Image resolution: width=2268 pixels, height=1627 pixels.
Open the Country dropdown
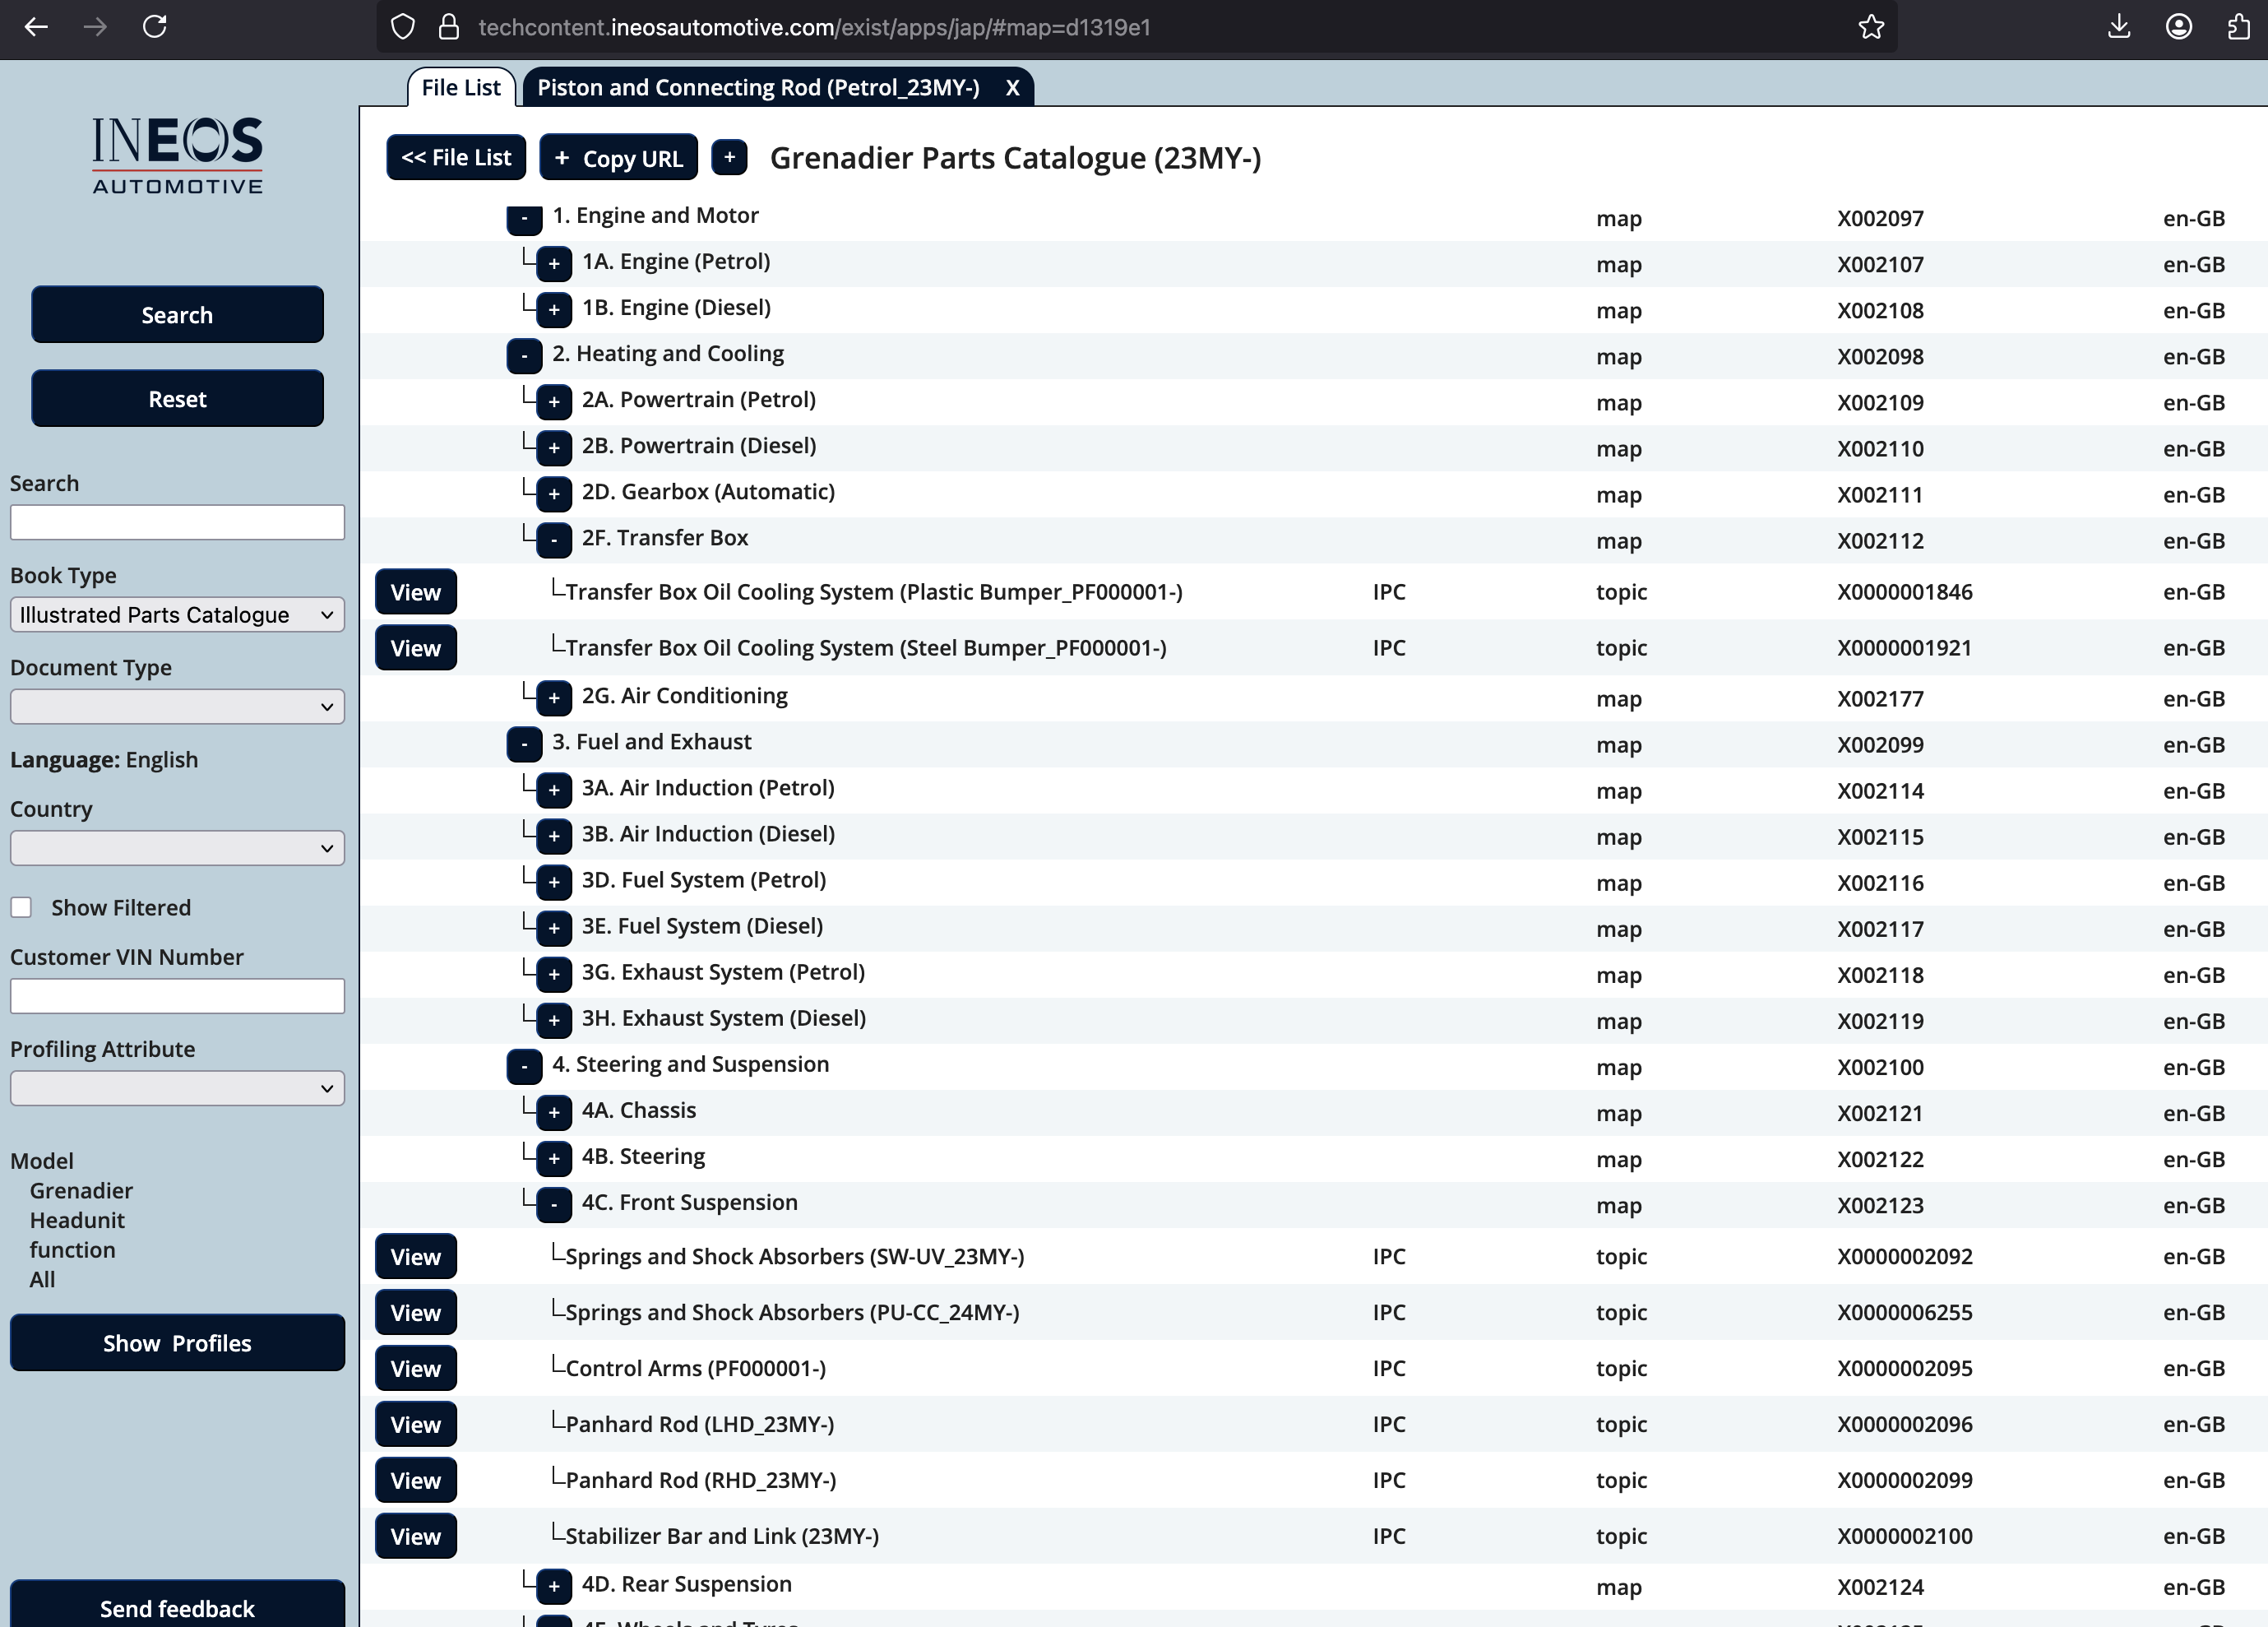[x=177, y=848]
